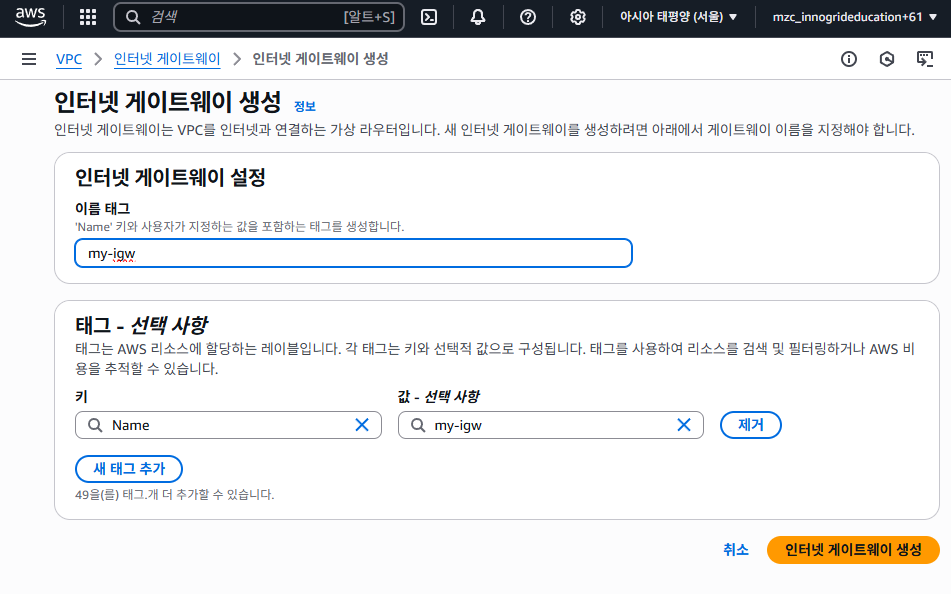Click the 인터넷 게이트웨이 설정 section heading
Viewport: 951px width, 594px height.
[170, 177]
